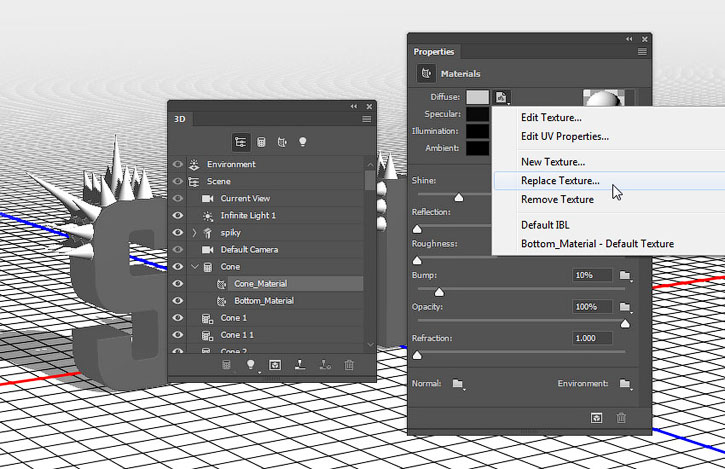The height and width of the screenshot is (469, 725).
Task: Click the Environment row icon
Action: 194,164
